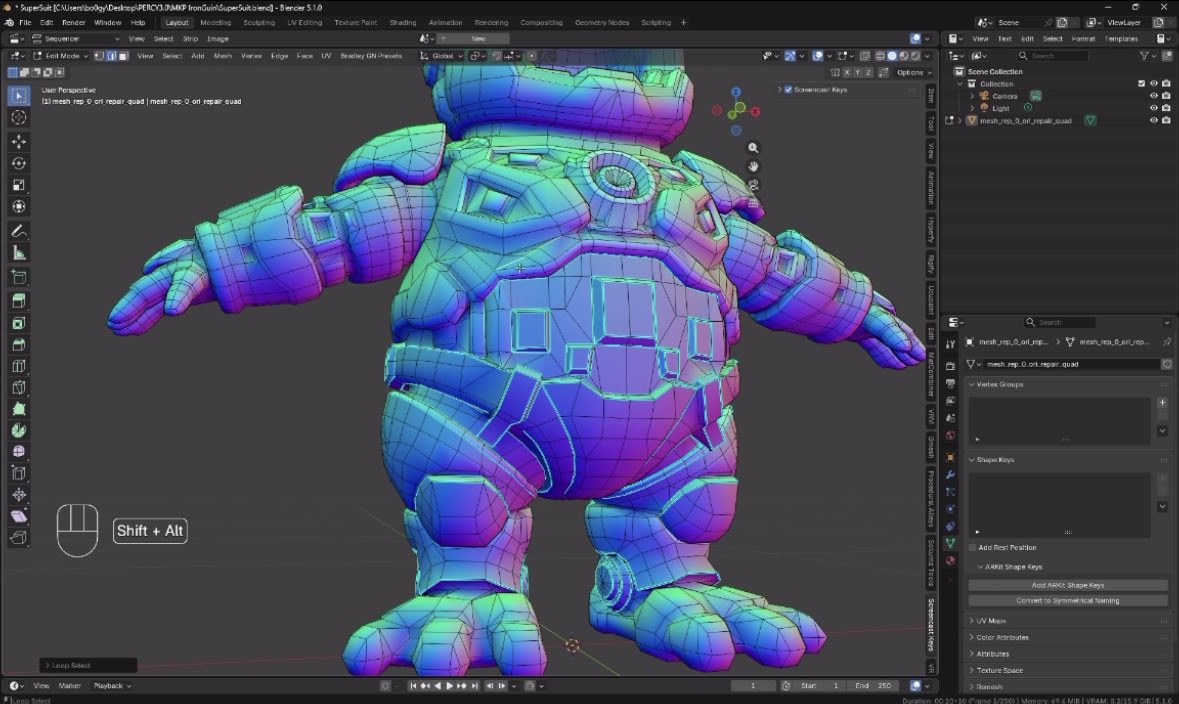Select the Move tool in toolbar
Viewport: 1179px width, 704px height.
click(x=19, y=141)
